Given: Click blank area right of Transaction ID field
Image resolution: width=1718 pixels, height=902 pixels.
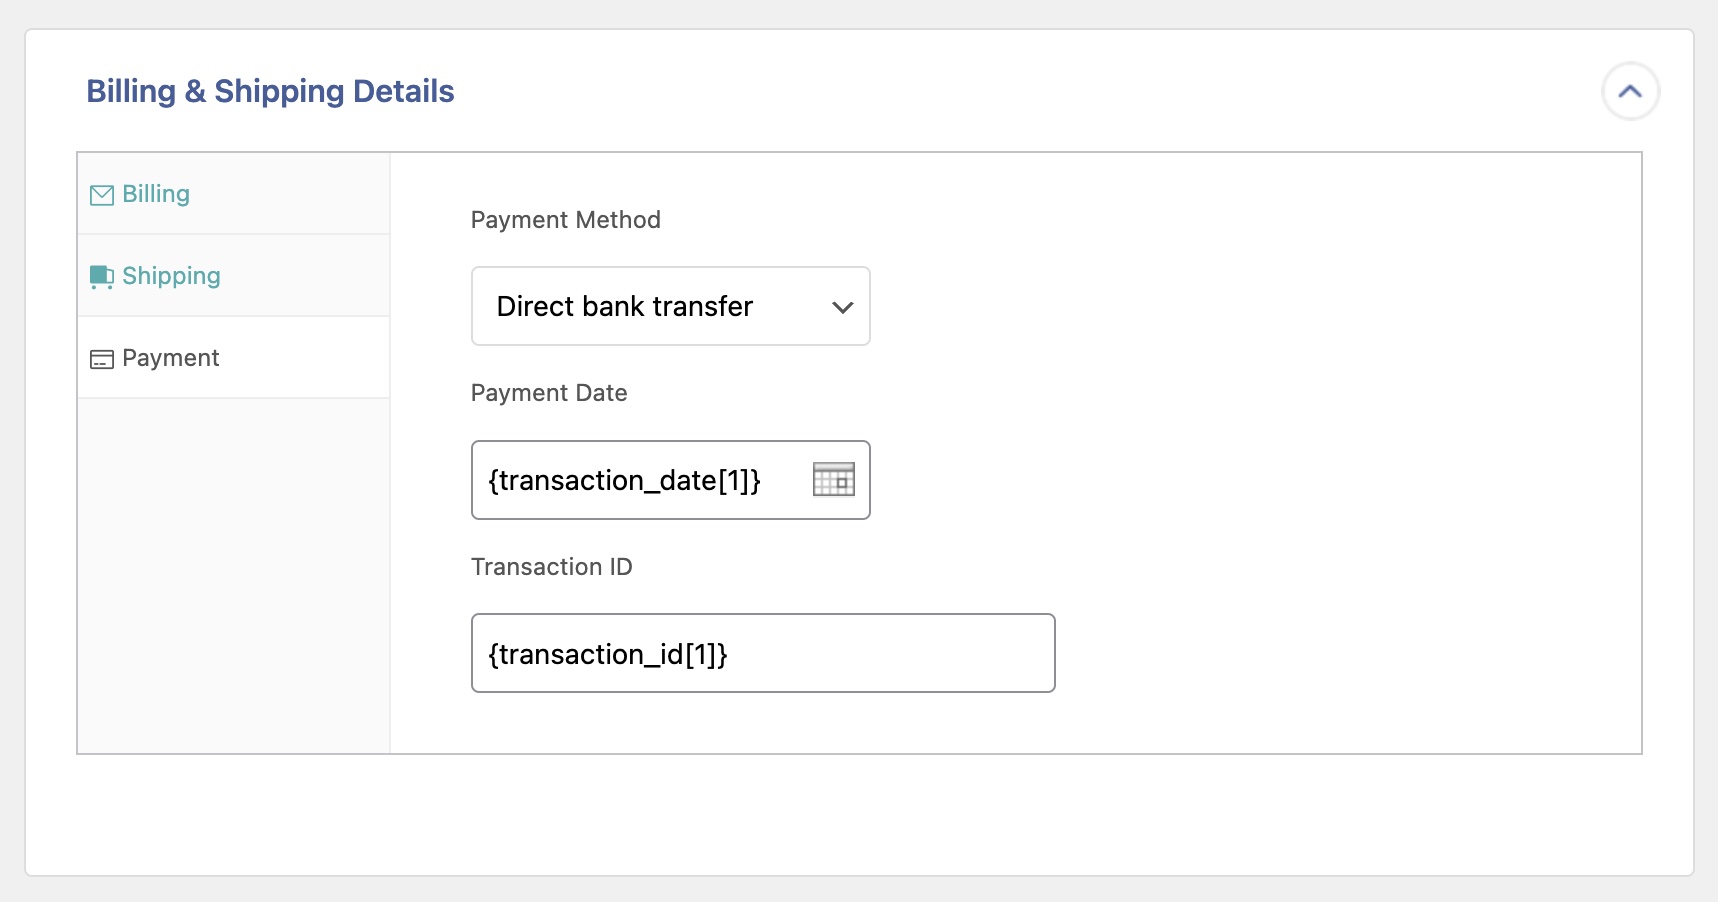Looking at the screenshot, I should (x=1340, y=653).
